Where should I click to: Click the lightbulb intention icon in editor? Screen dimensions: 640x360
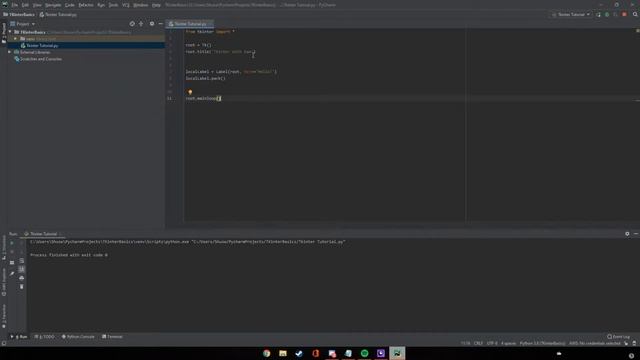(190, 92)
